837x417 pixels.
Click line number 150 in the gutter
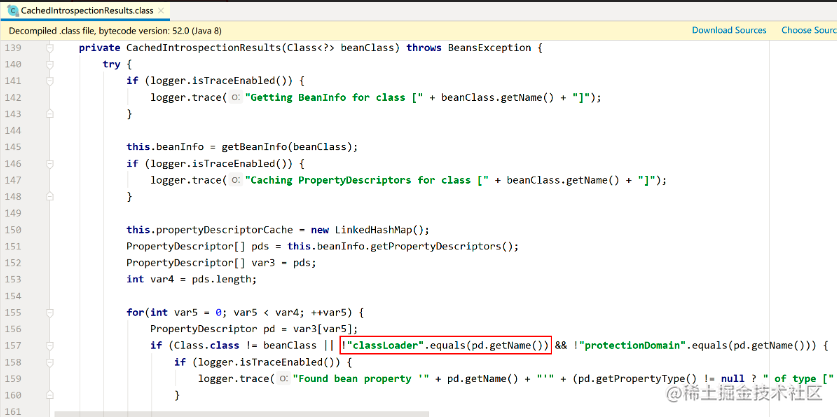click(x=12, y=230)
